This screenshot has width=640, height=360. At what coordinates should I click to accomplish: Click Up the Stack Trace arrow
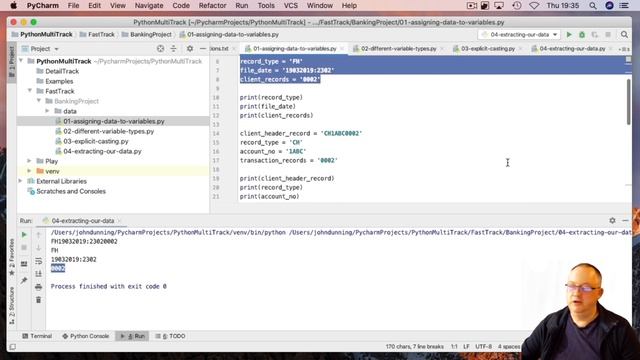(38, 235)
